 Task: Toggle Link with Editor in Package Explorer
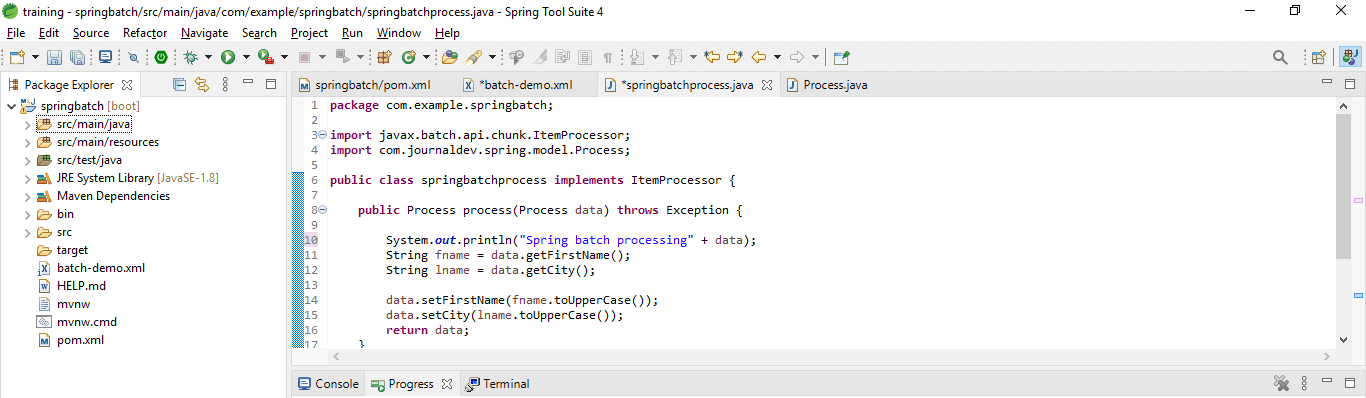(202, 84)
